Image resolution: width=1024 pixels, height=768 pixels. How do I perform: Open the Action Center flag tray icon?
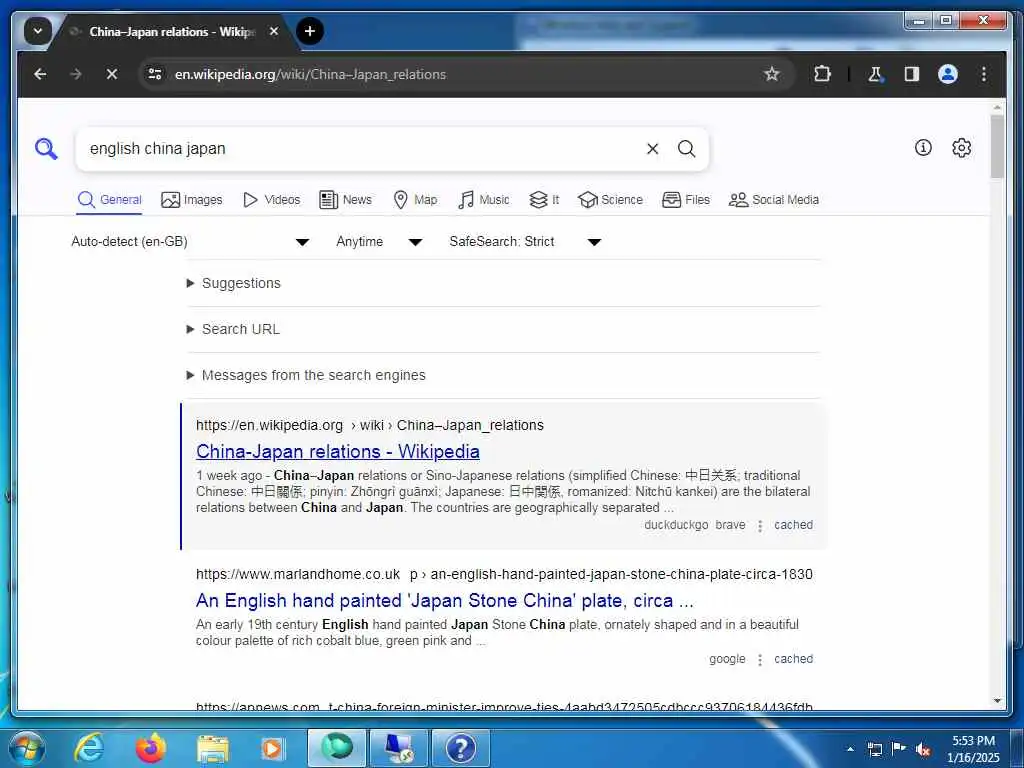click(x=899, y=748)
